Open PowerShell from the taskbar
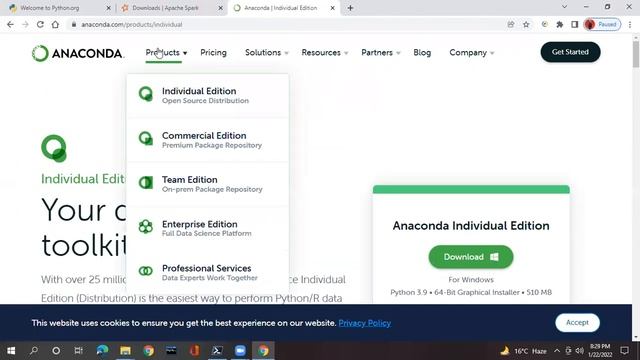 click(x=217, y=351)
